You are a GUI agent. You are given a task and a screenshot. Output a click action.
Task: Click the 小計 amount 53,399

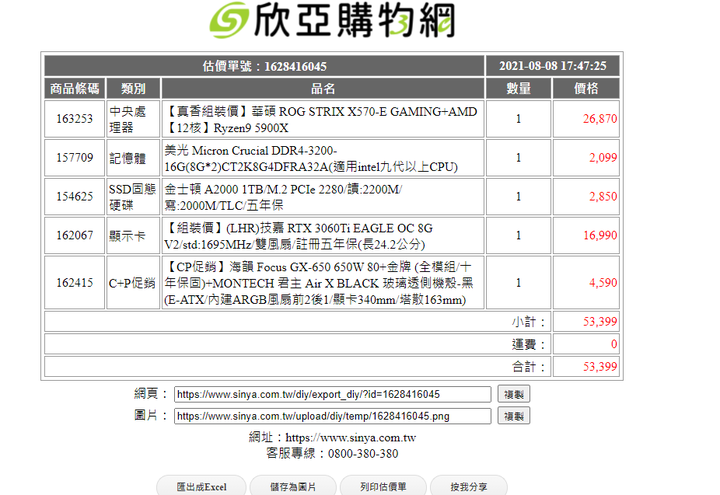(600, 321)
